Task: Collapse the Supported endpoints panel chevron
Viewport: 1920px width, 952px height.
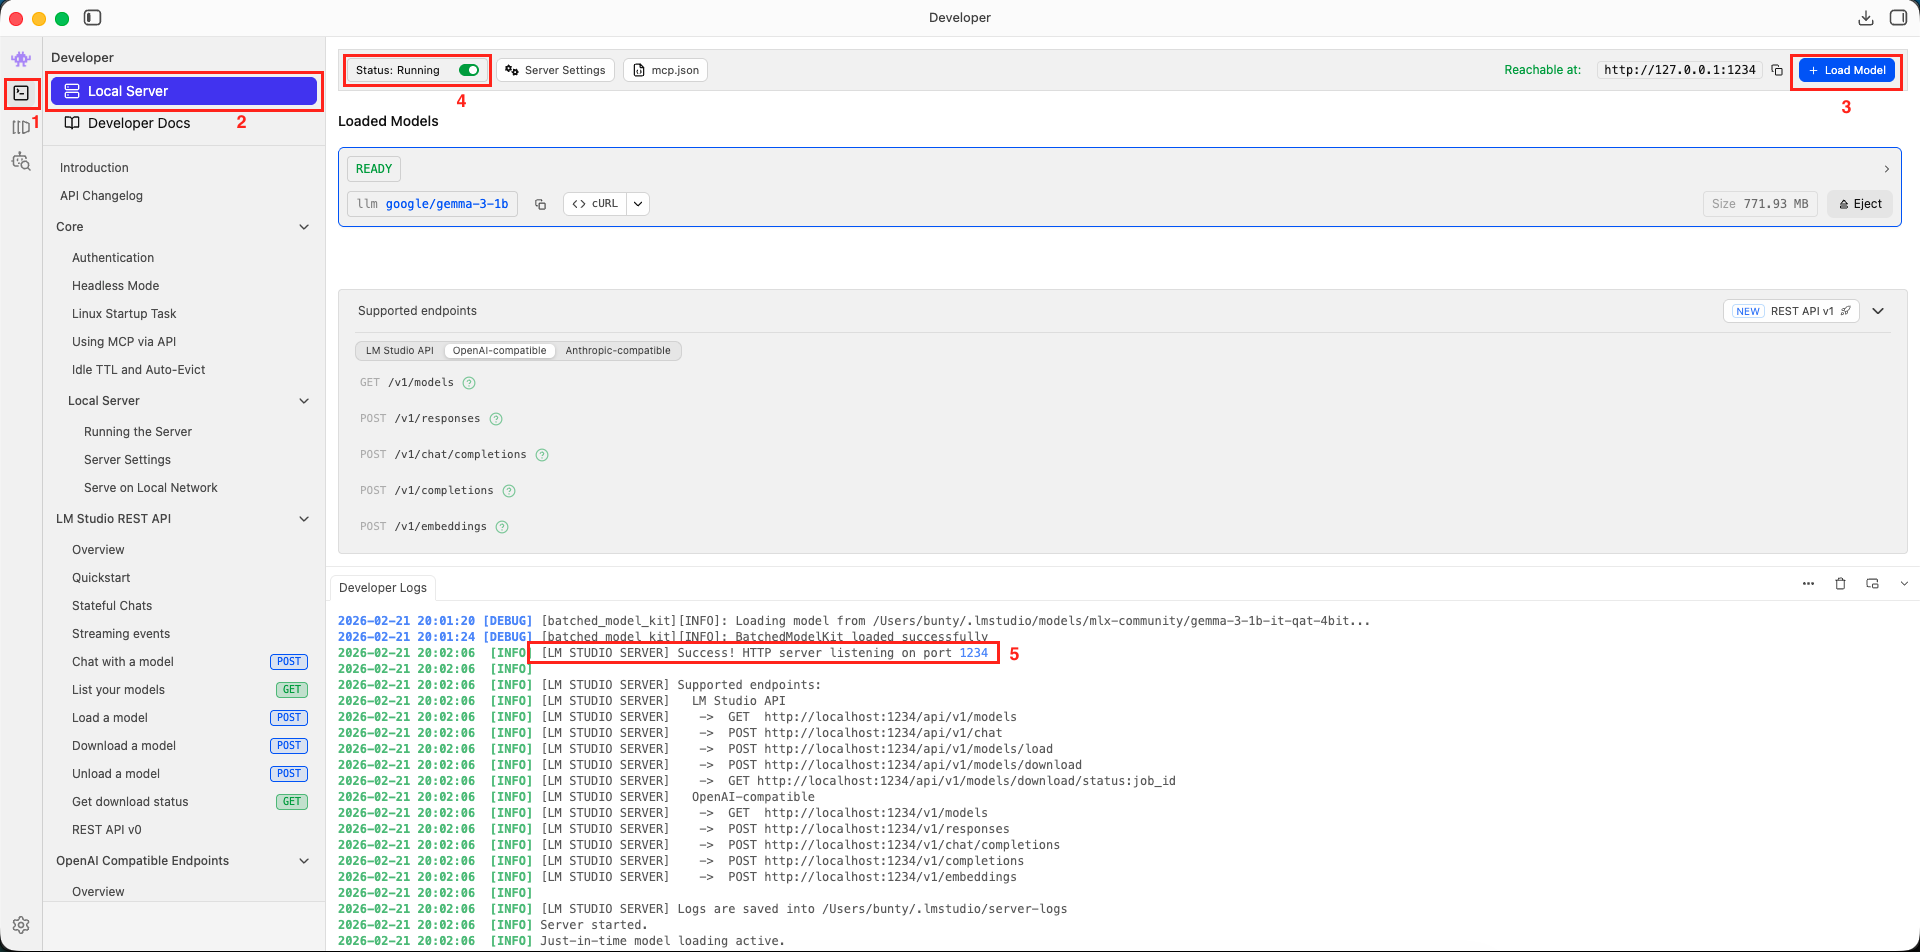Action: point(1878,311)
